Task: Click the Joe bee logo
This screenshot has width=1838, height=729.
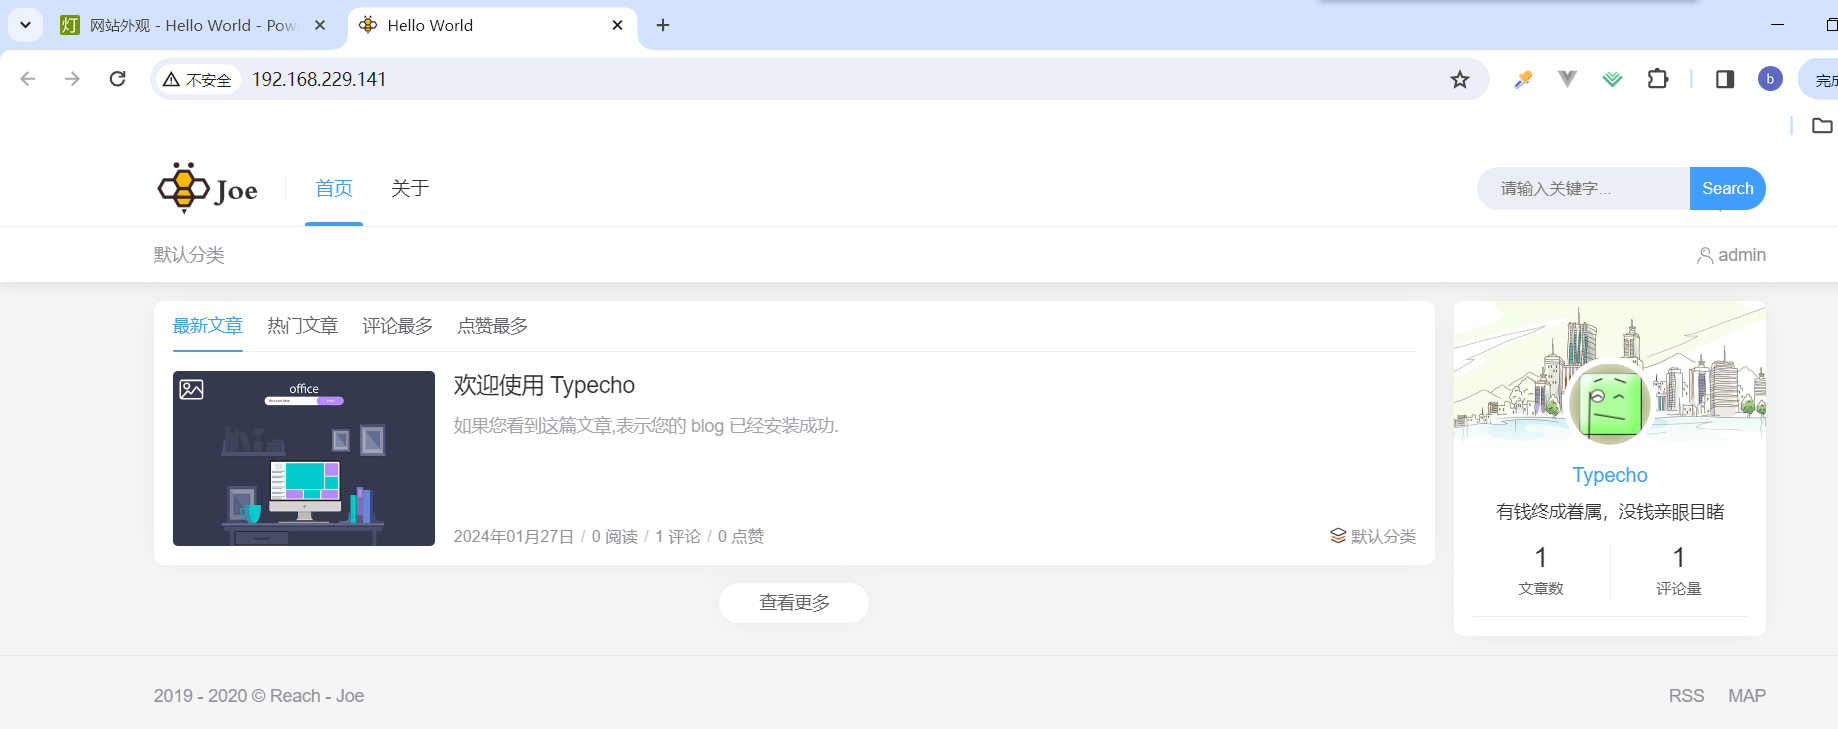Action: [207, 188]
